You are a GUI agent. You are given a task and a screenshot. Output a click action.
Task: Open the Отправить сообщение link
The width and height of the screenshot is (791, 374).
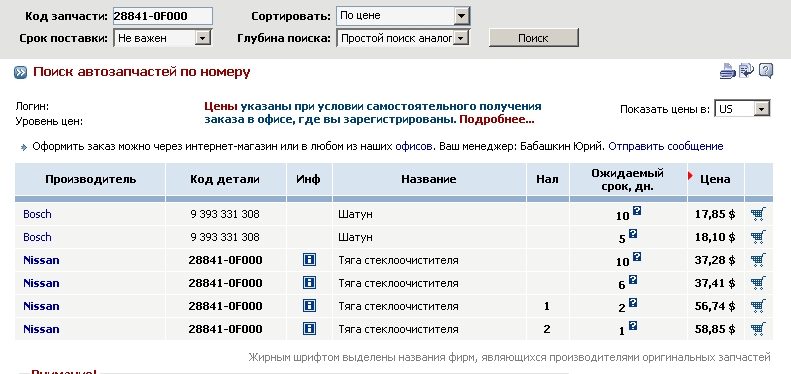[665, 146]
